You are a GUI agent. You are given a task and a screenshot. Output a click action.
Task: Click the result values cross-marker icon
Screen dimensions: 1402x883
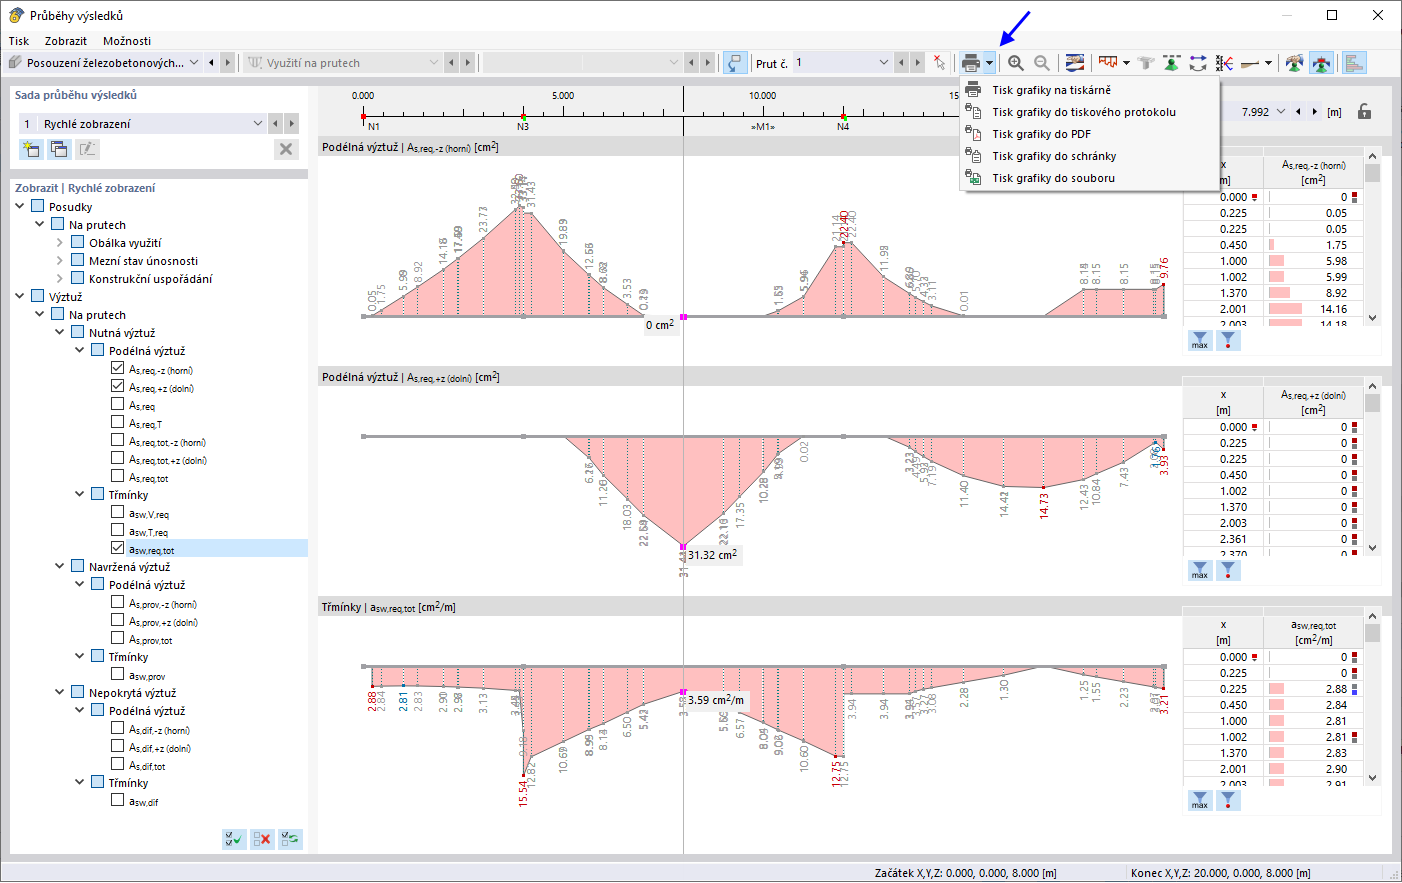coord(1224,63)
